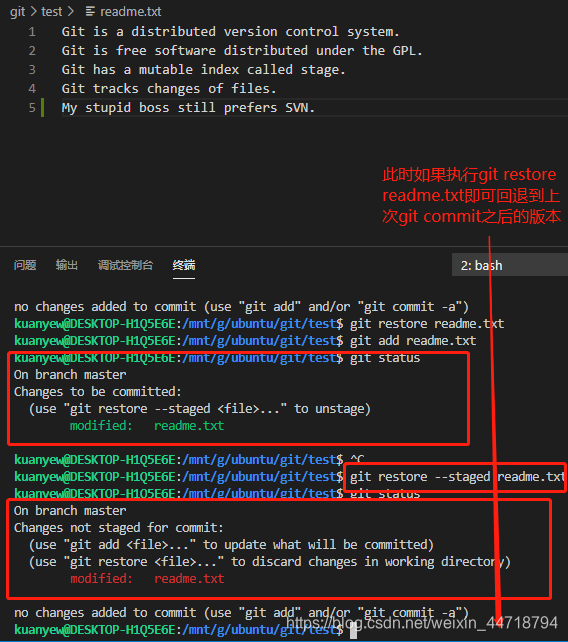Click the line 'Git tracks changes of files.'
Screen dimensions: 568x642
pyautogui.click(x=169, y=88)
